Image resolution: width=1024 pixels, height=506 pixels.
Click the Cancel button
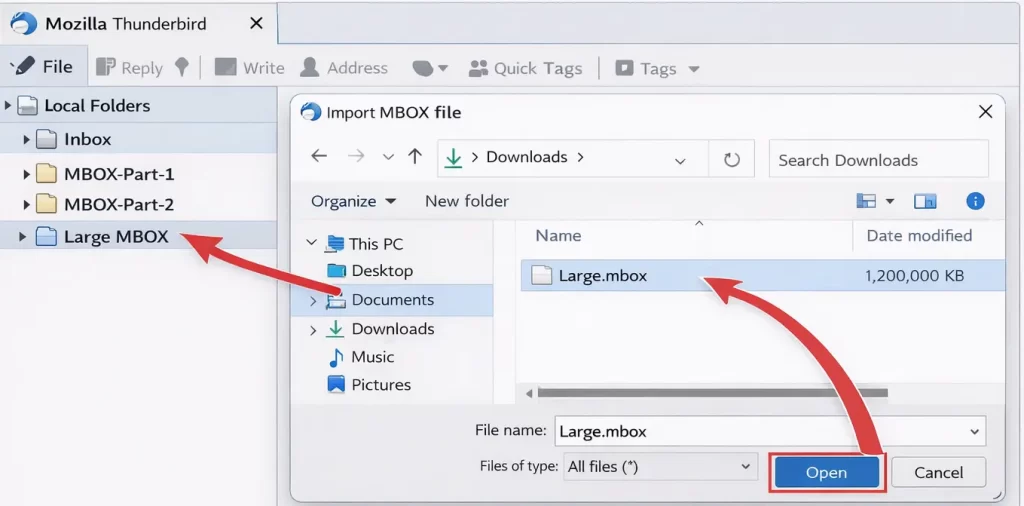point(938,473)
